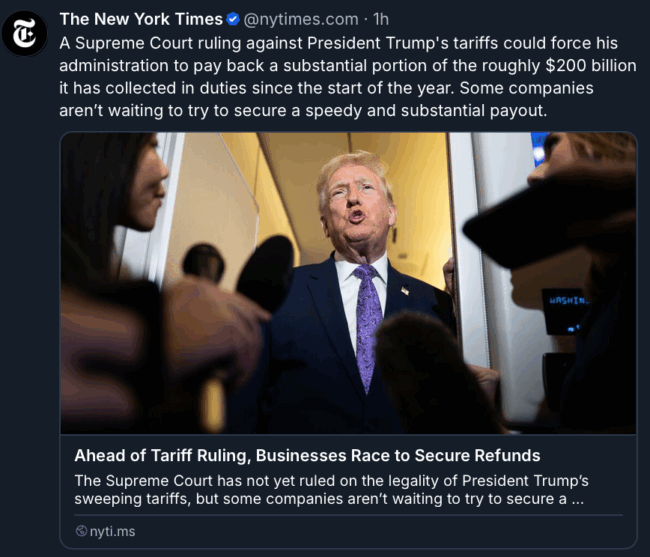The width and height of the screenshot is (650, 557).
Task: Click the nyti.ms source domain text
Action: point(112,531)
